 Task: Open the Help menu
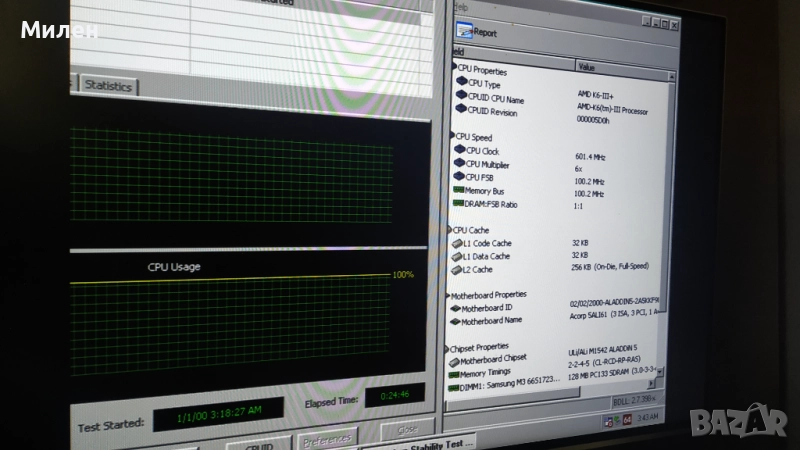click(461, 6)
